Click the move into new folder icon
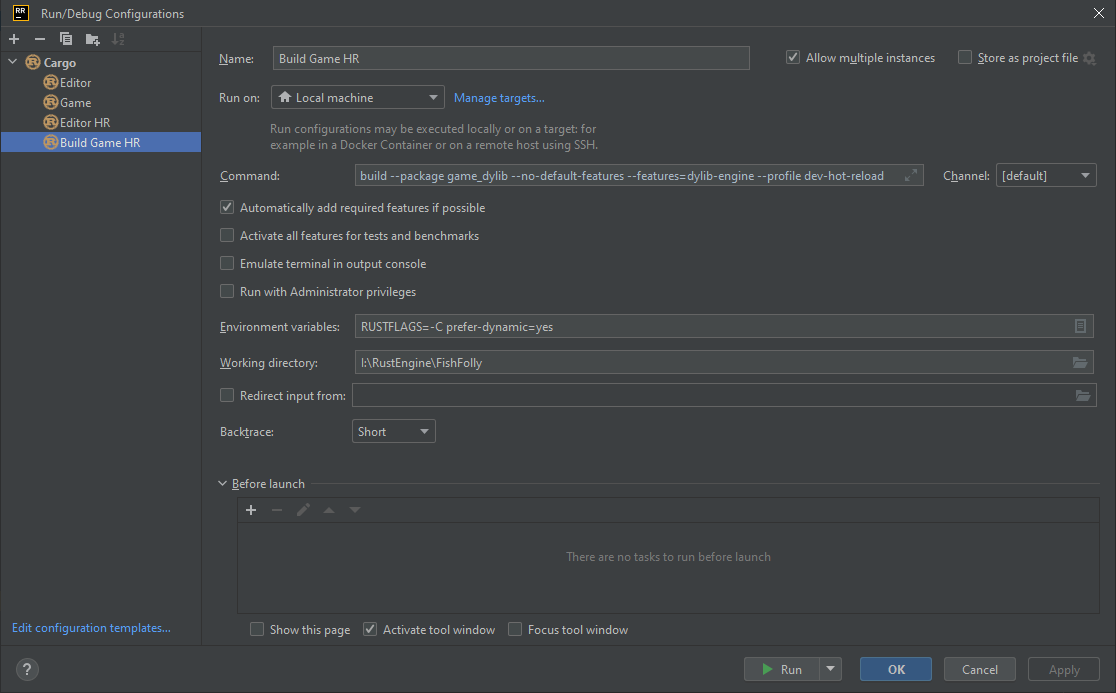This screenshot has width=1116, height=693. tap(92, 39)
